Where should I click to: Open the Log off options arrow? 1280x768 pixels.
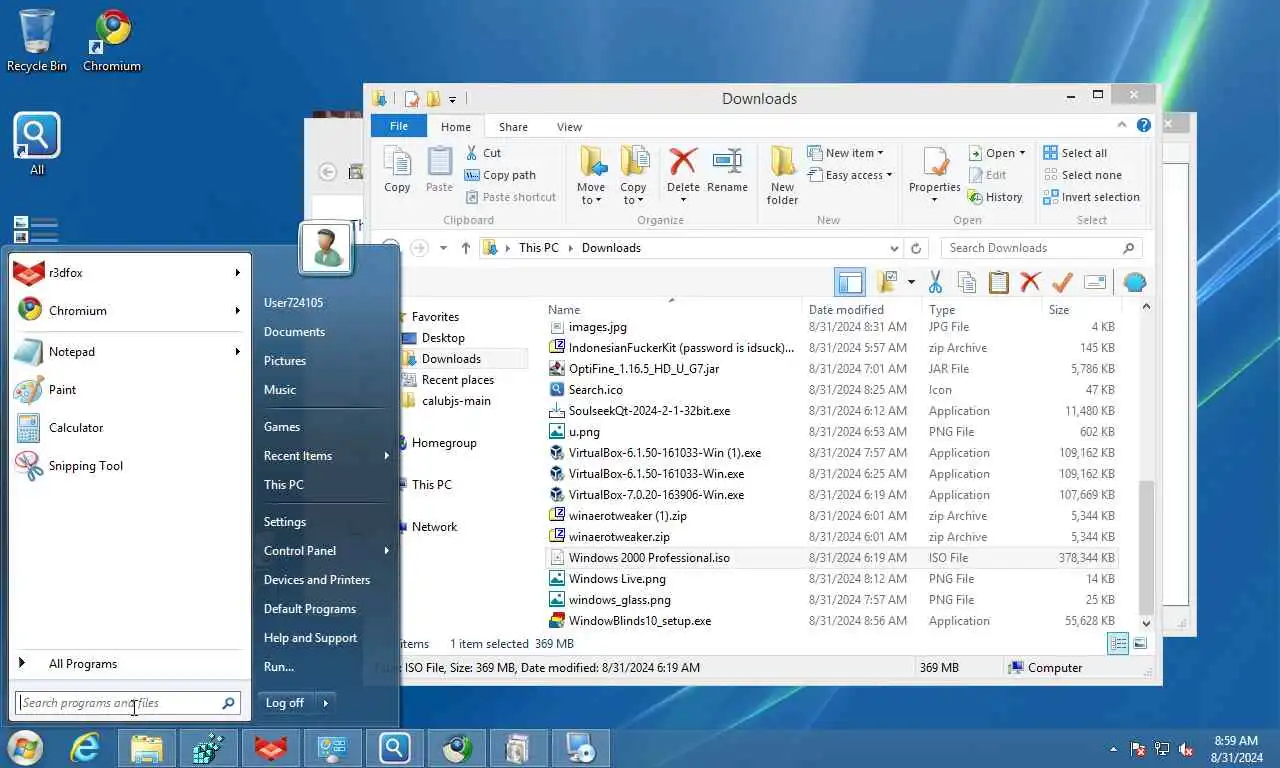point(325,703)
